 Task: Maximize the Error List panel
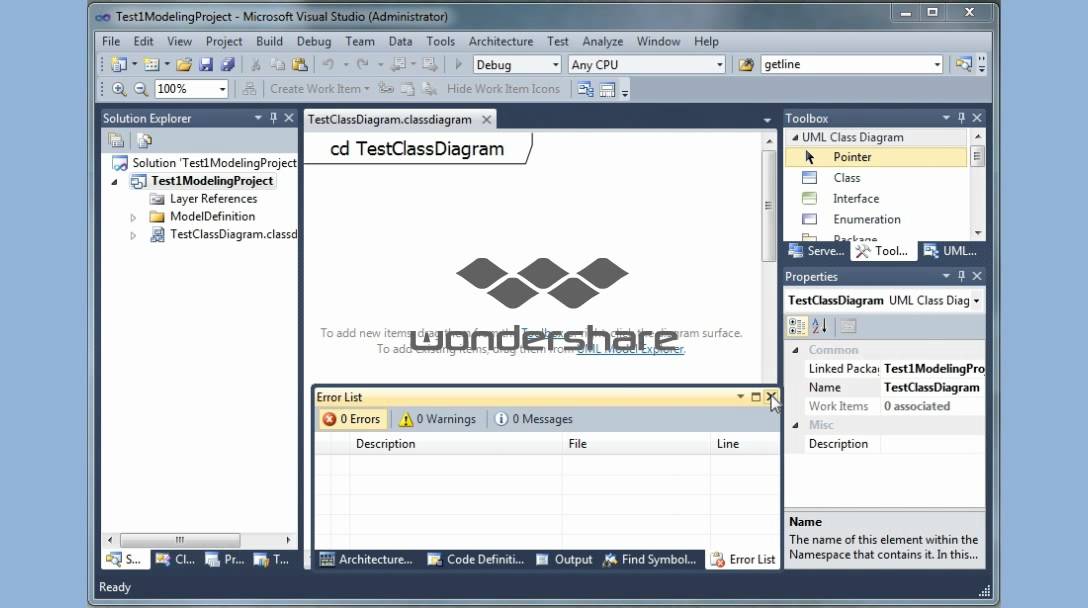[756, 397]
